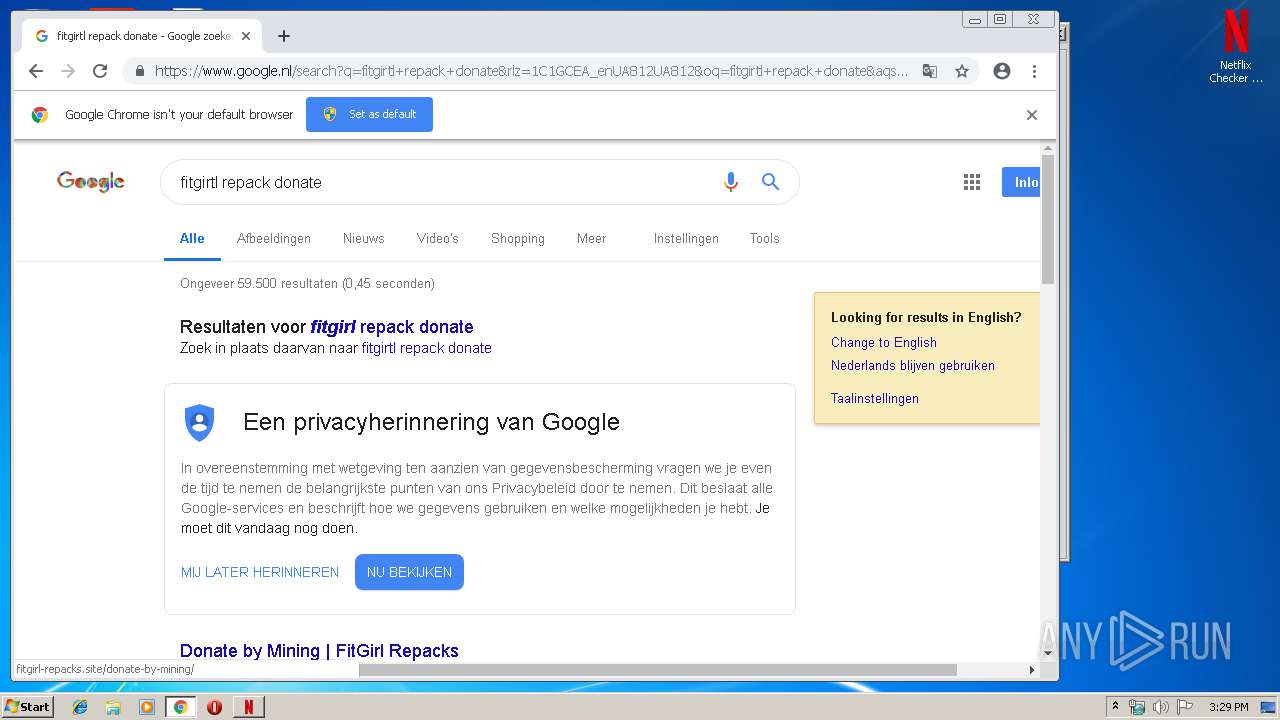The image size is (1280, 720).
Task: Bookmark this page with the star
Action: click(x=962, y=71)
